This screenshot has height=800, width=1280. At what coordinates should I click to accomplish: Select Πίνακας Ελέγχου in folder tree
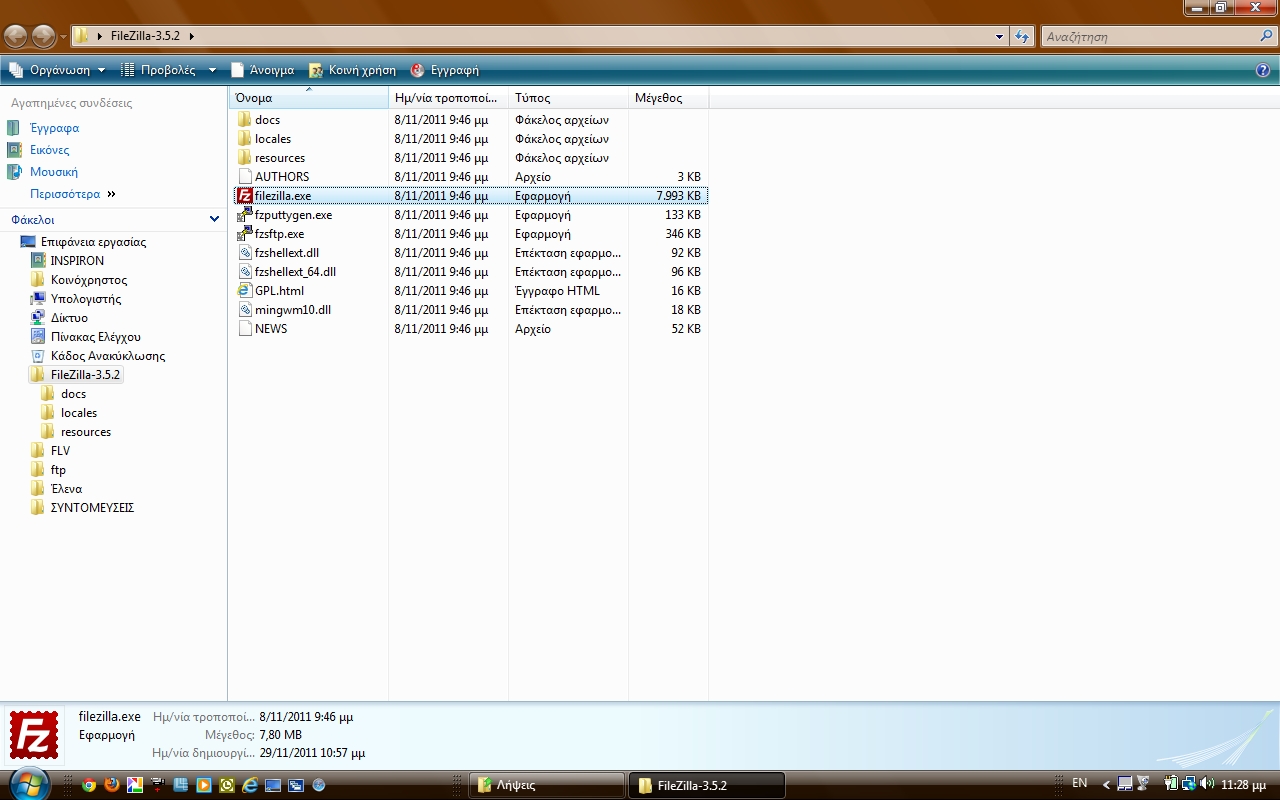click(x=96, y=337)
